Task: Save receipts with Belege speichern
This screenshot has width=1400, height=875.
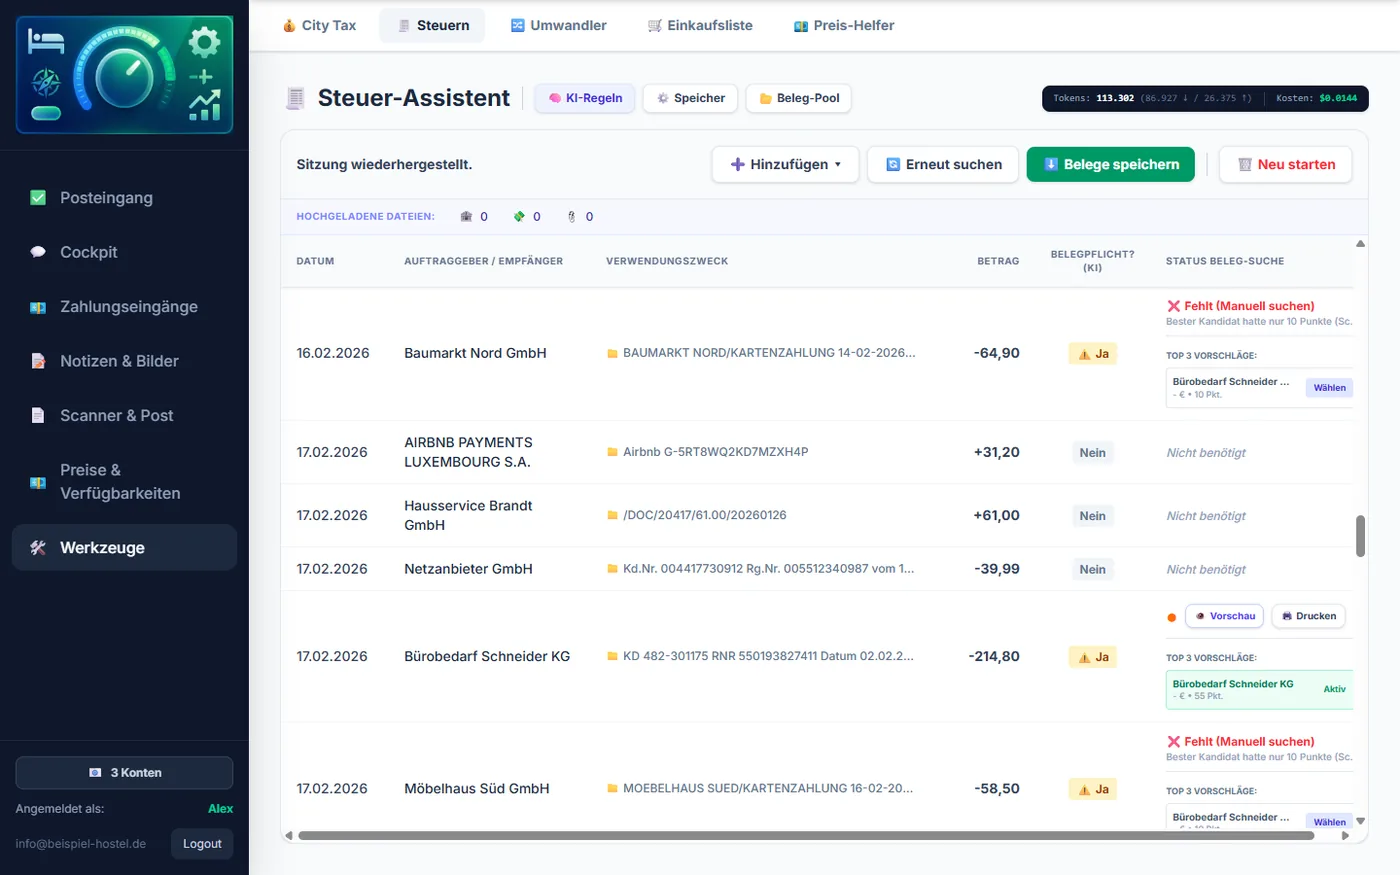Action: click(1111, 165)
